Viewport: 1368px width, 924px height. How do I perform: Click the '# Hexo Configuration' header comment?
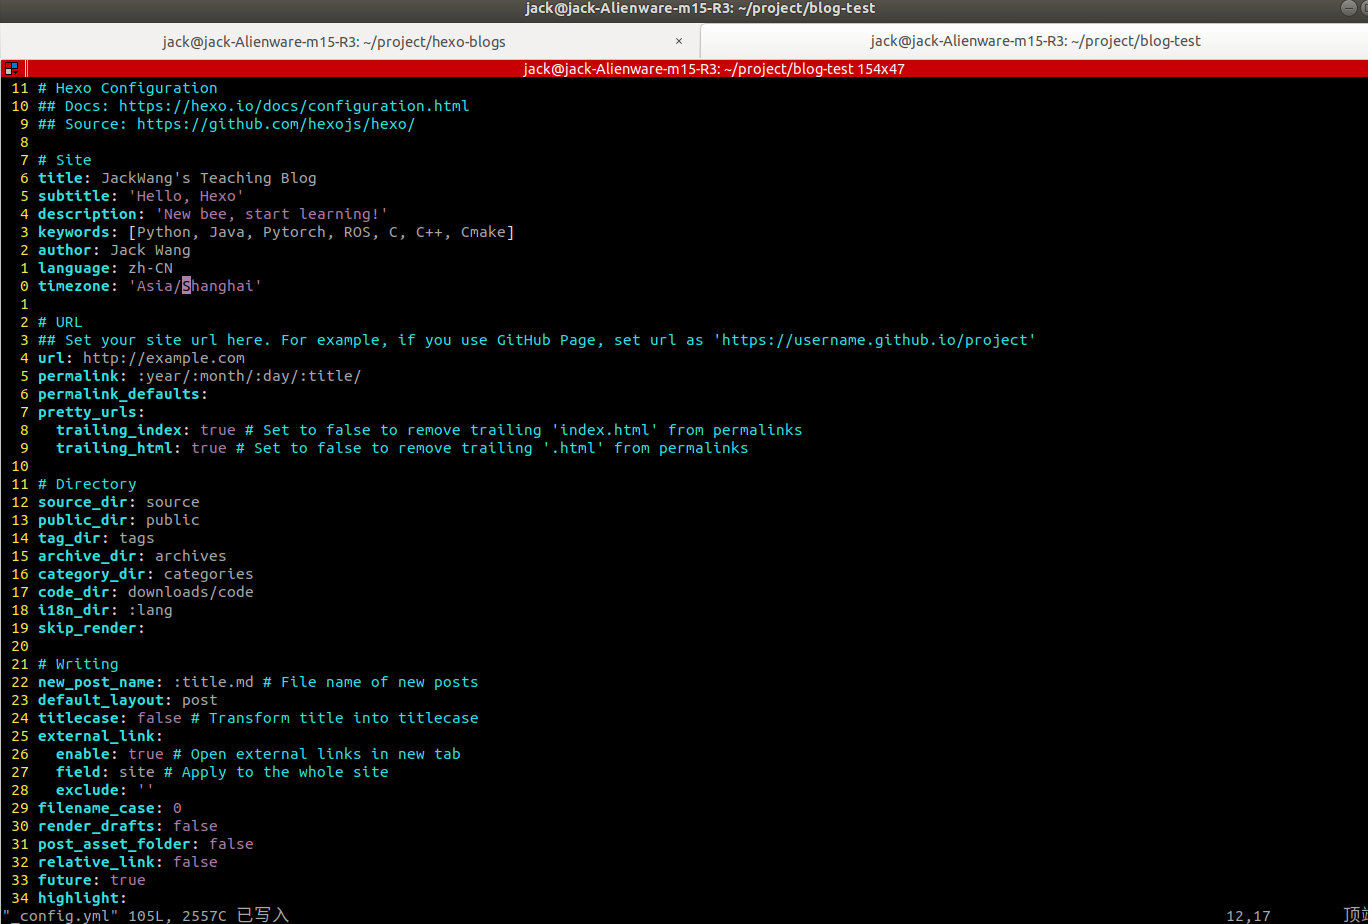tap(128, 88)
